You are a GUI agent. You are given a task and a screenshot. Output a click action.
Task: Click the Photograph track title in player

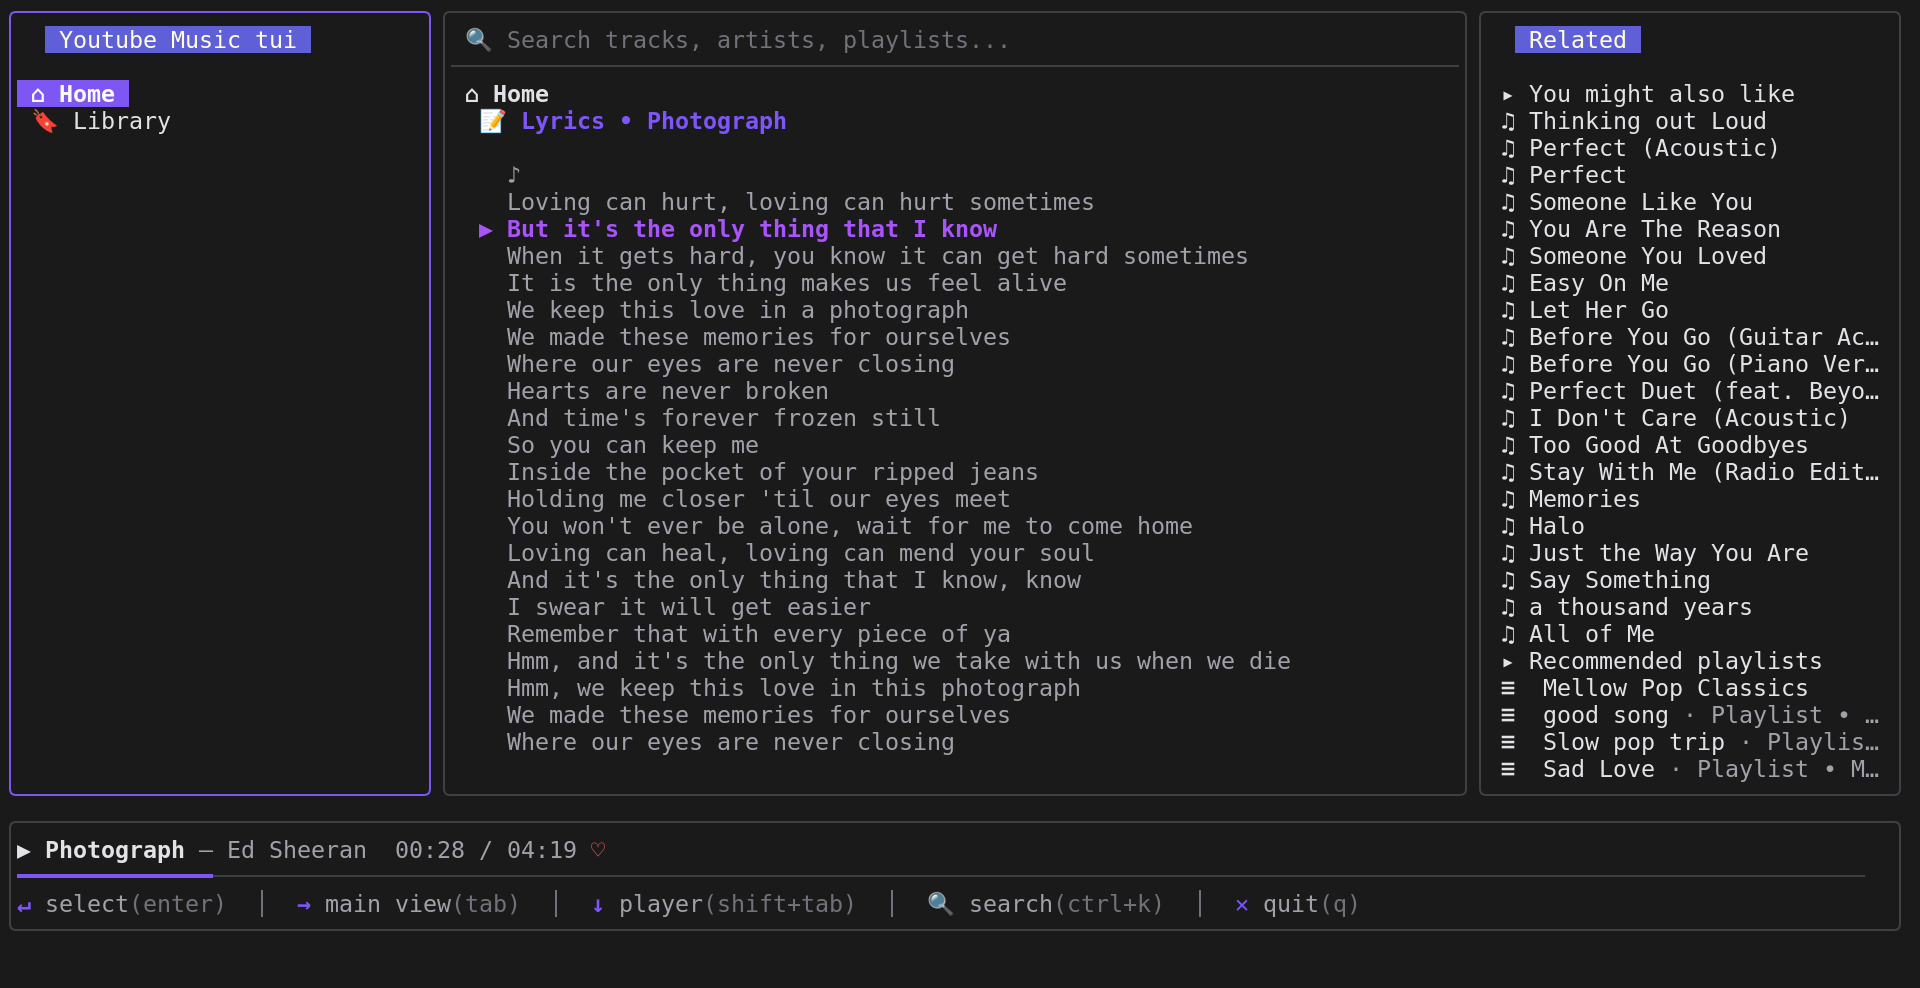pos(114,850)
